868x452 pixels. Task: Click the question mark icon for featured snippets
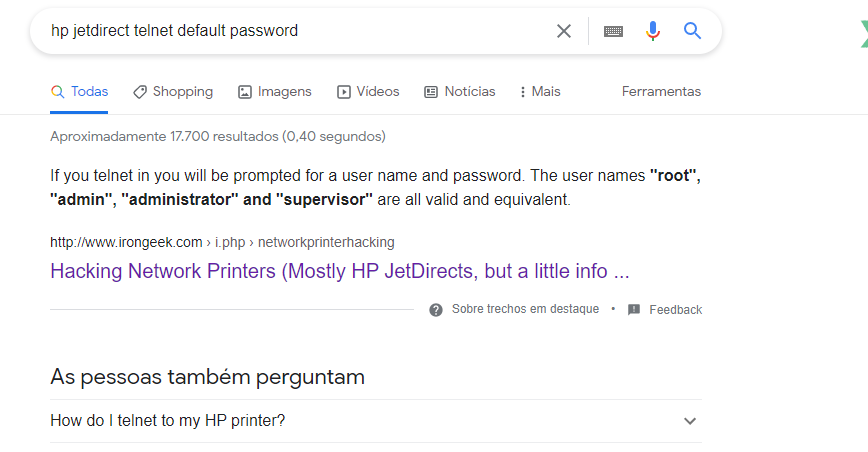click(x=436, y=310)
